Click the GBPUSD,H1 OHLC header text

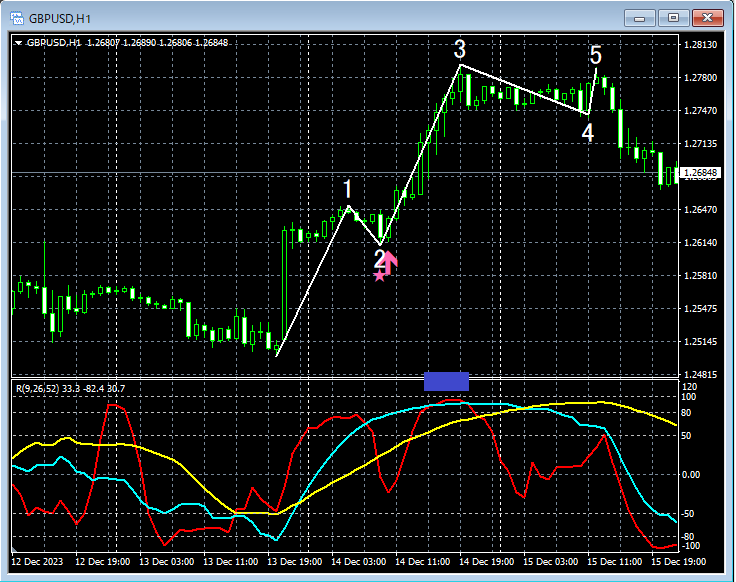point(127,43)
